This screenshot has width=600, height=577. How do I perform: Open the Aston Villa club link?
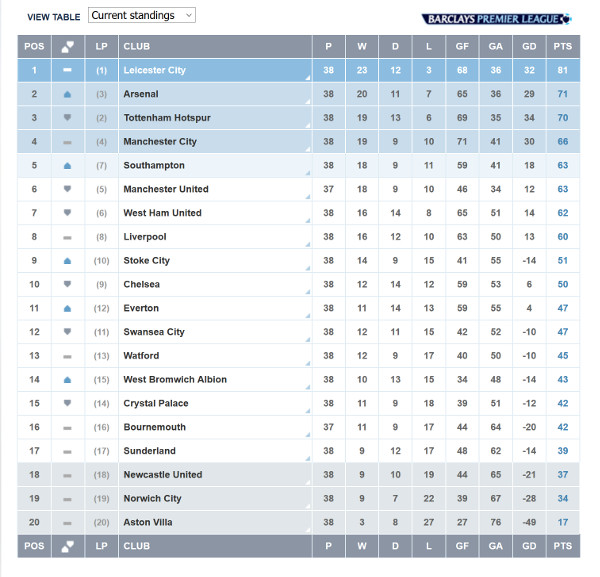pyautogui.click(x=148, y=522)
